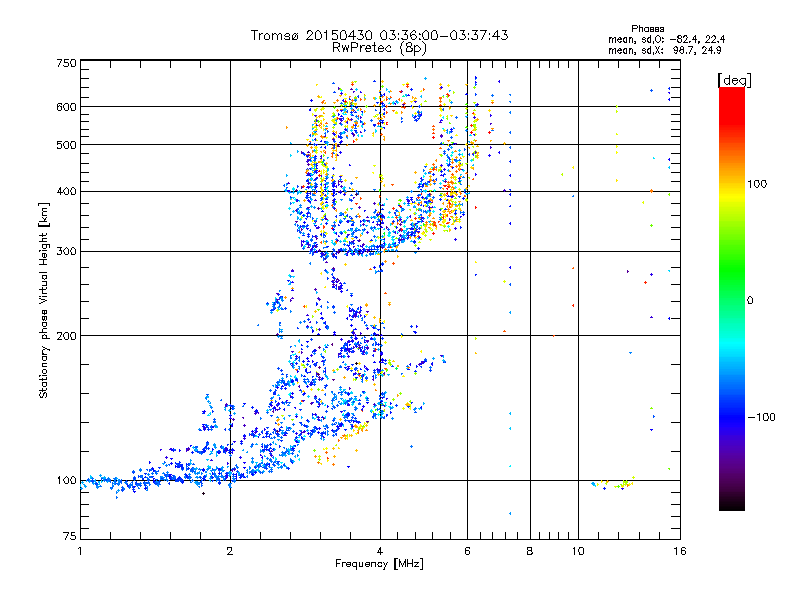Click the x-axis tick label '4'
Image resolution: width=800 pixels, height=600 pixels.
pos(380,551)
